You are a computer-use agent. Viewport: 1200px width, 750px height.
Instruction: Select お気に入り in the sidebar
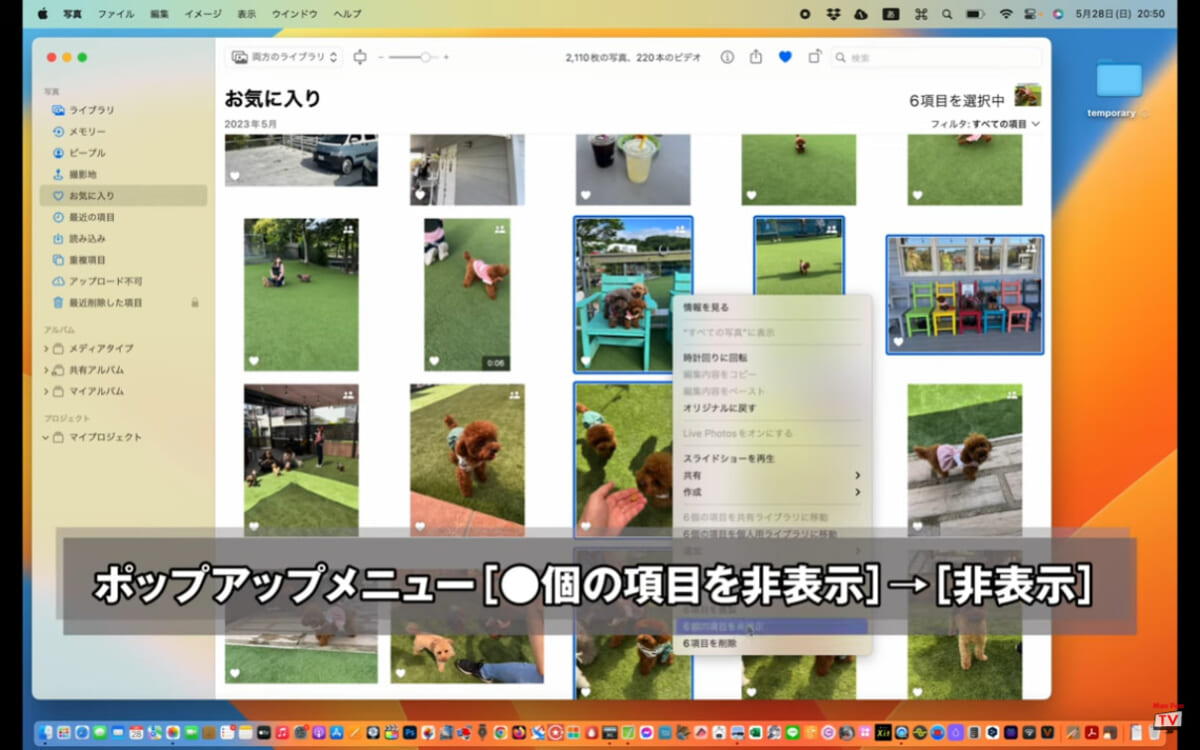(123, 195)
